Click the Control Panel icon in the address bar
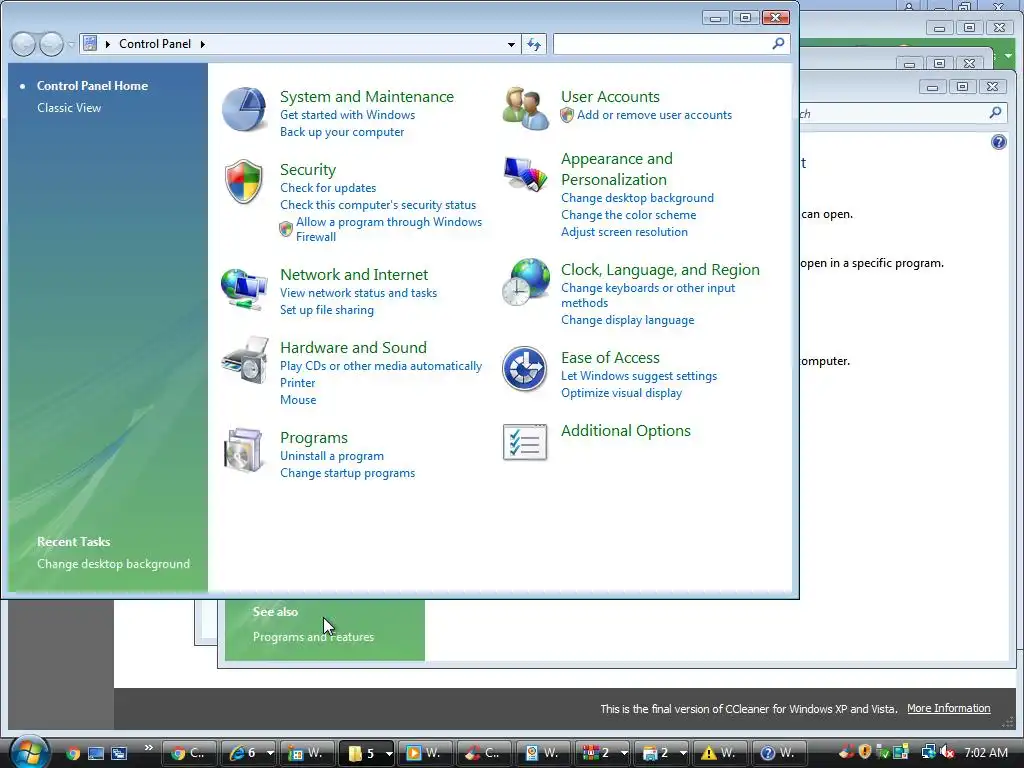The height and width of the screenshot is (768, 1024). pos(90,44)
